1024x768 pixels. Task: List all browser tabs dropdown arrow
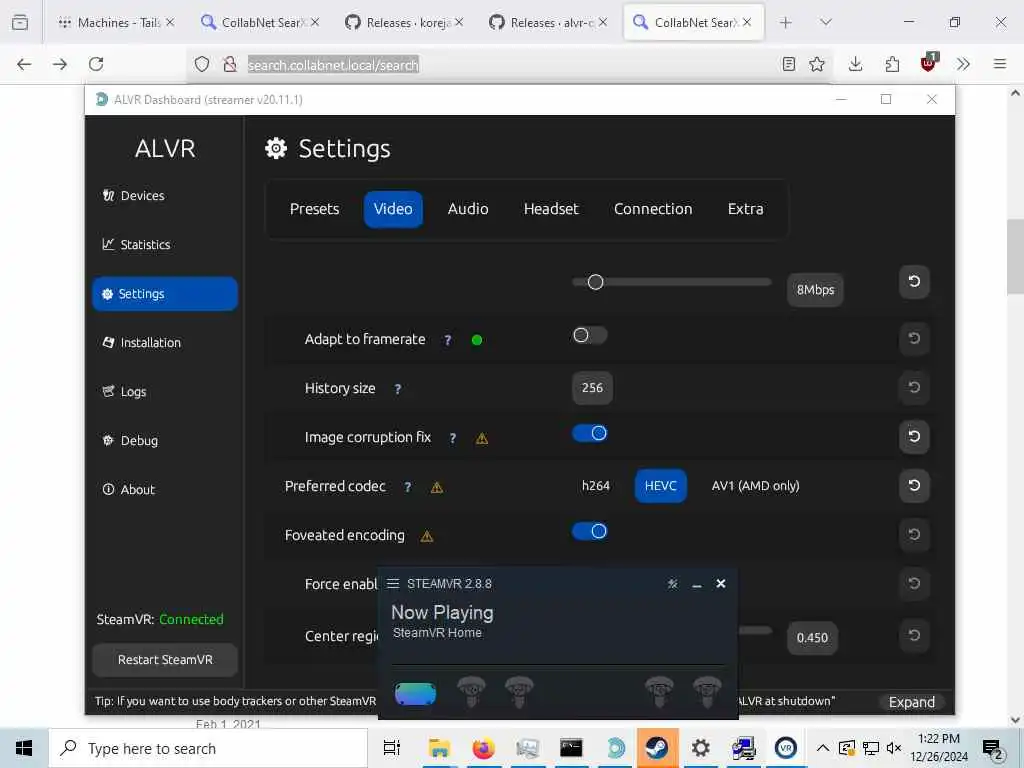tap(825, 23)
